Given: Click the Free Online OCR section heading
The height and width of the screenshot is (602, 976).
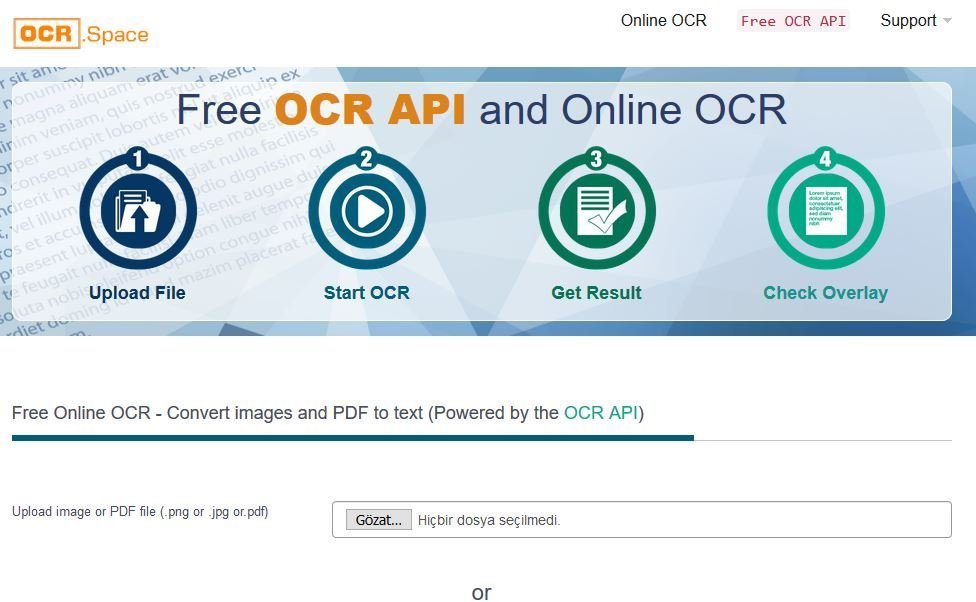Looking at the screenshot, I should tap(327, 413).
